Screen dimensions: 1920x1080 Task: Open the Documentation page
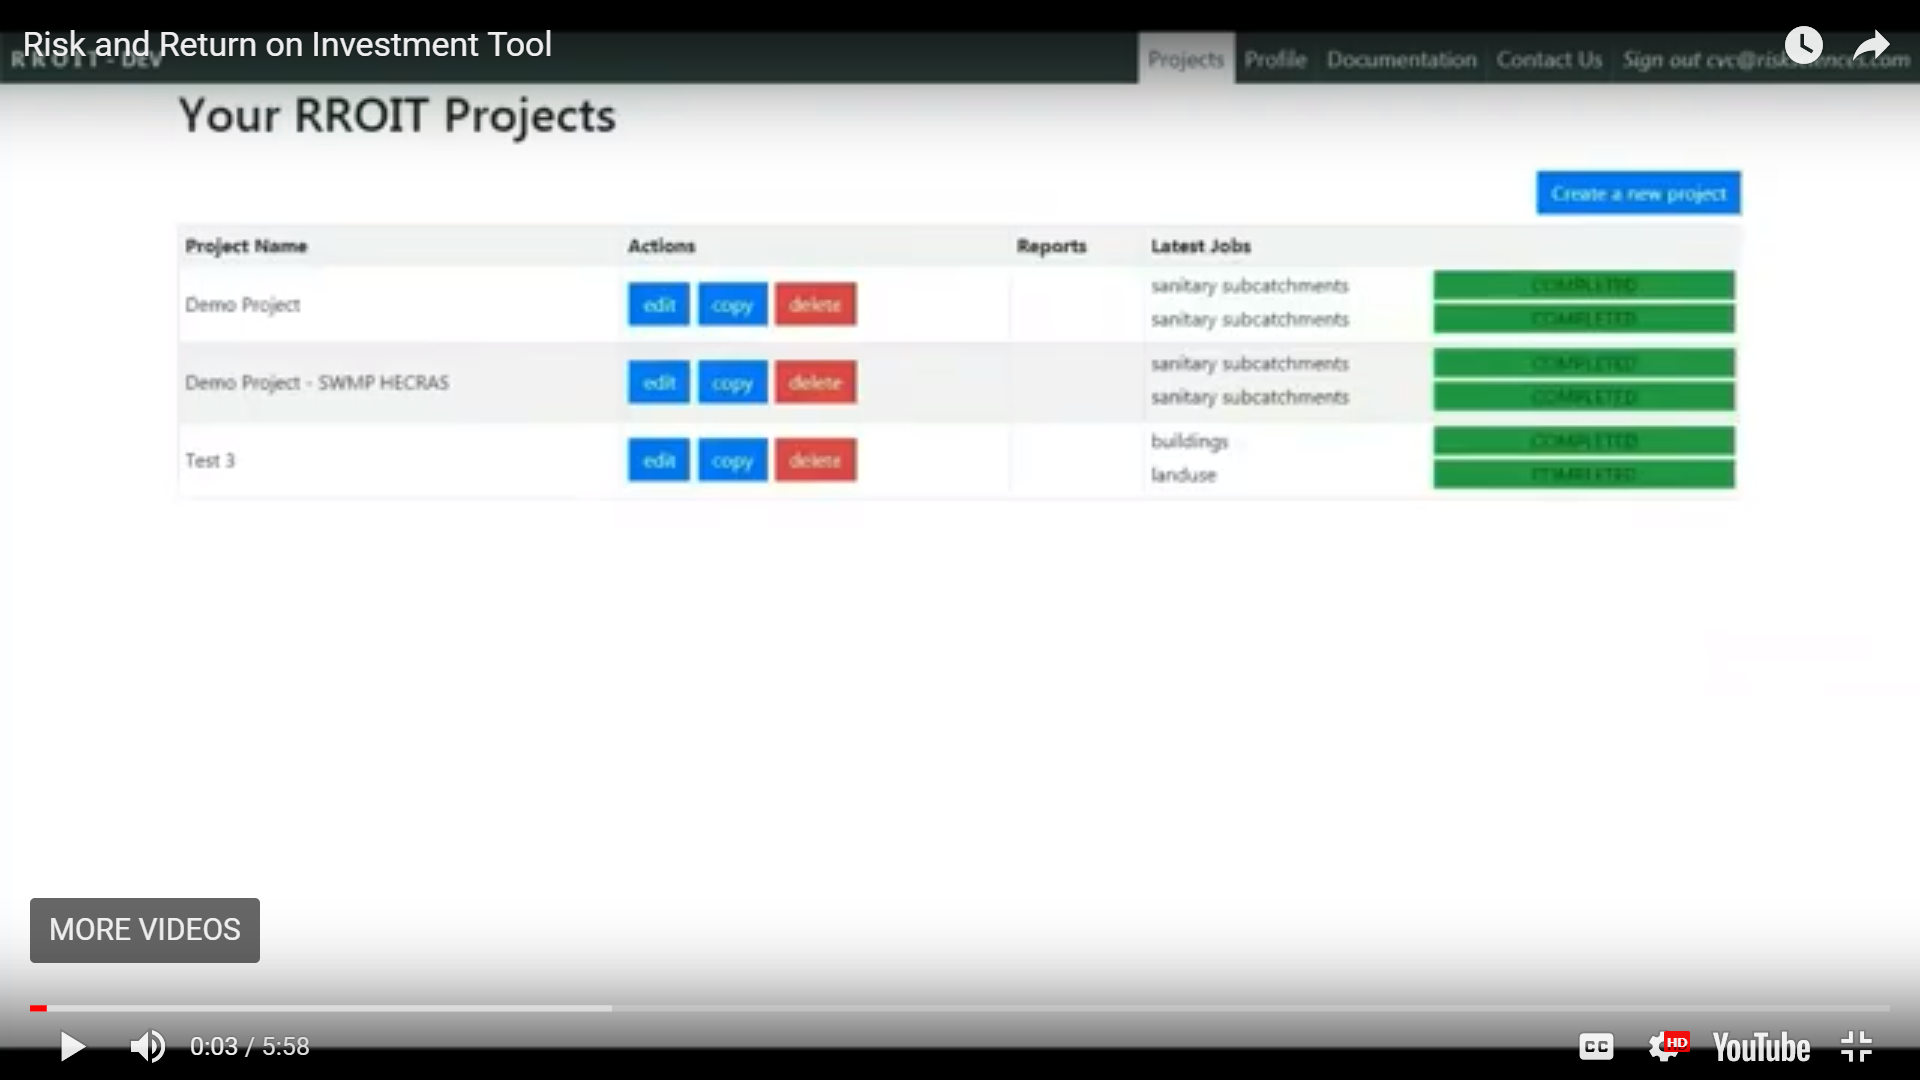(1401, 60)
